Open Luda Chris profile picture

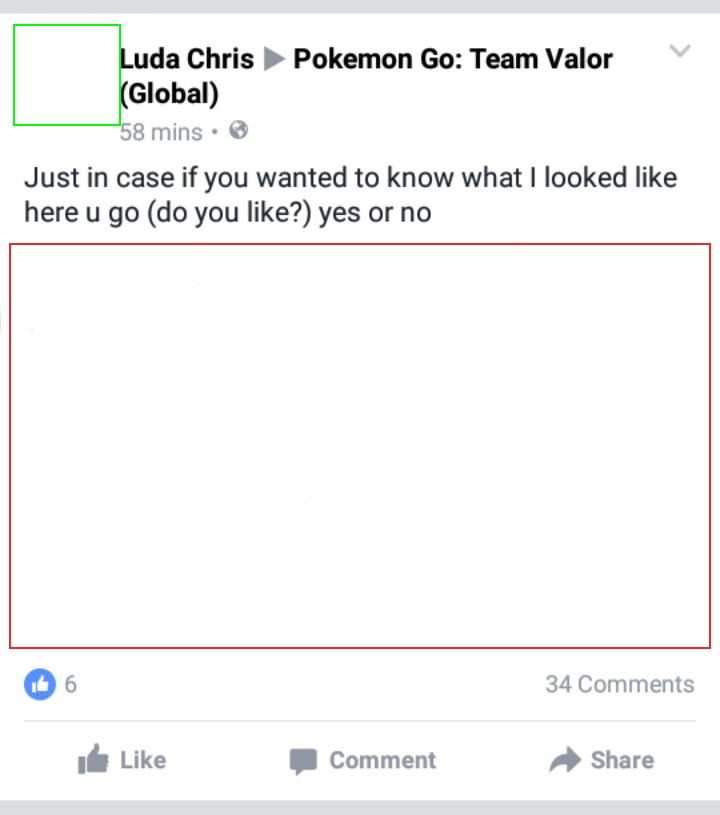tap(67, 75)
